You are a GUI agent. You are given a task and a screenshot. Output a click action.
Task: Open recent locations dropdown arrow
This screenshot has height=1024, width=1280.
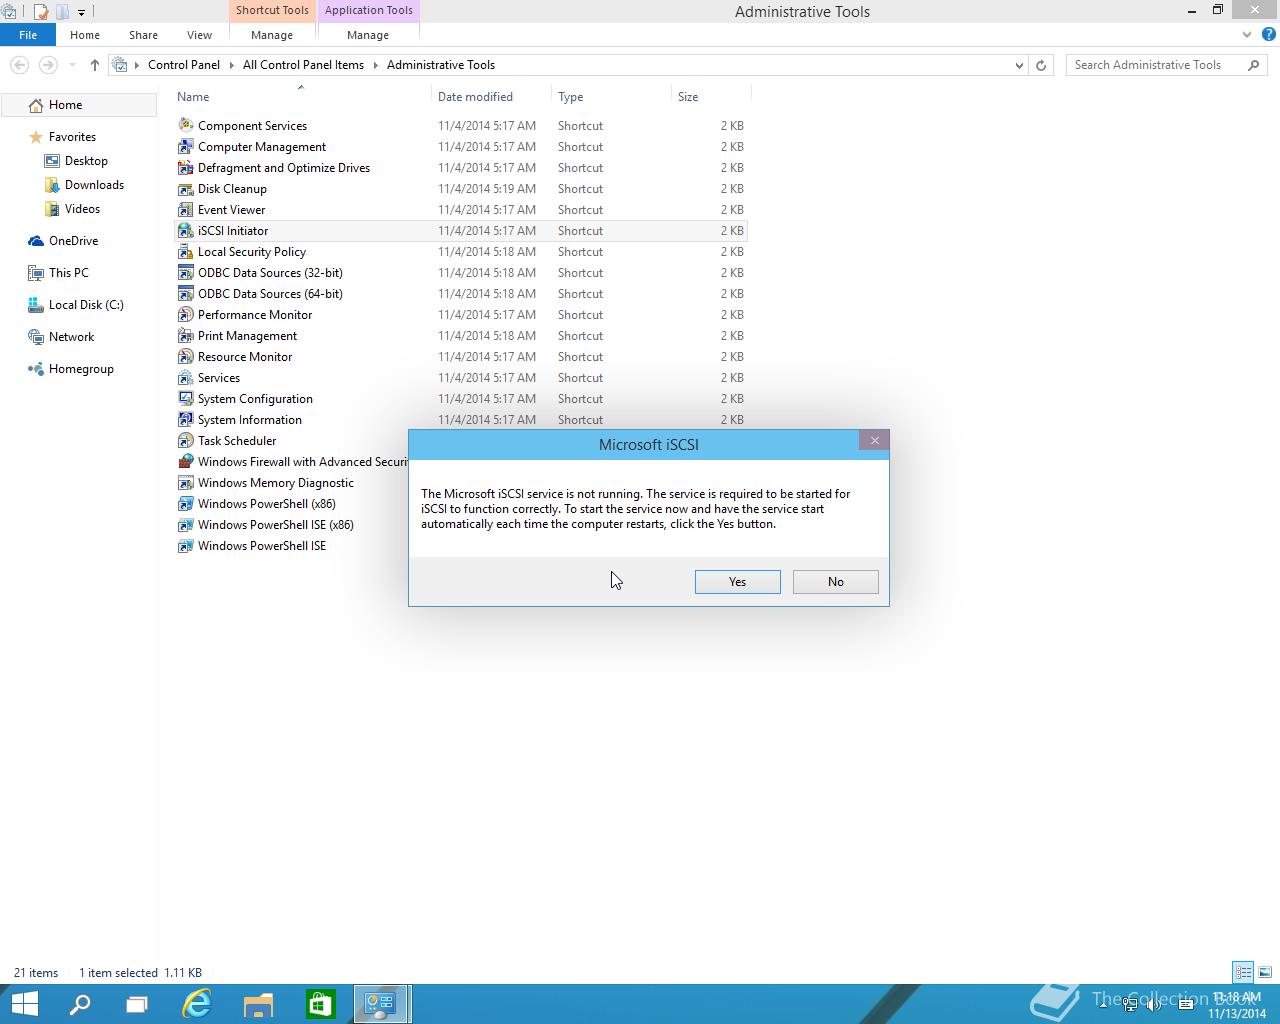[x=72, y=65]
